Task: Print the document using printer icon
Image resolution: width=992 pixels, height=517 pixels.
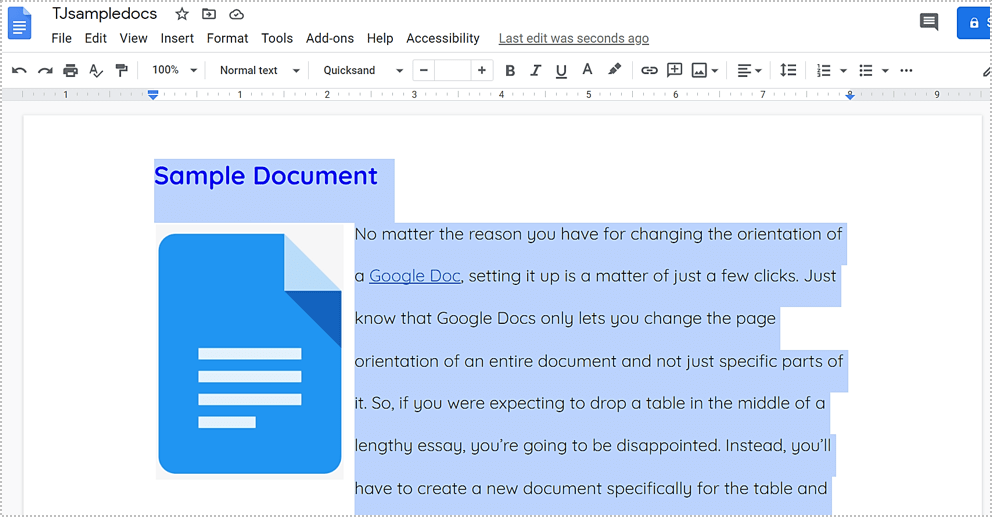Action: pos(70,70)
